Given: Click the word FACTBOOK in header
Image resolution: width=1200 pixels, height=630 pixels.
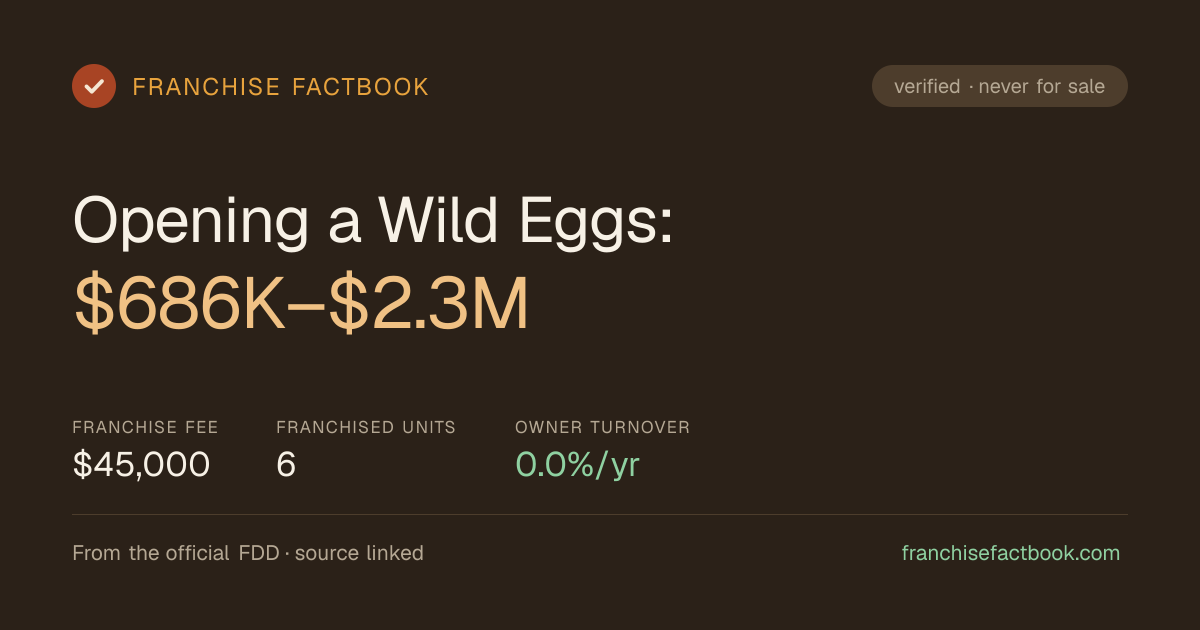Looking at the screenshot, I should coord(360,87).
